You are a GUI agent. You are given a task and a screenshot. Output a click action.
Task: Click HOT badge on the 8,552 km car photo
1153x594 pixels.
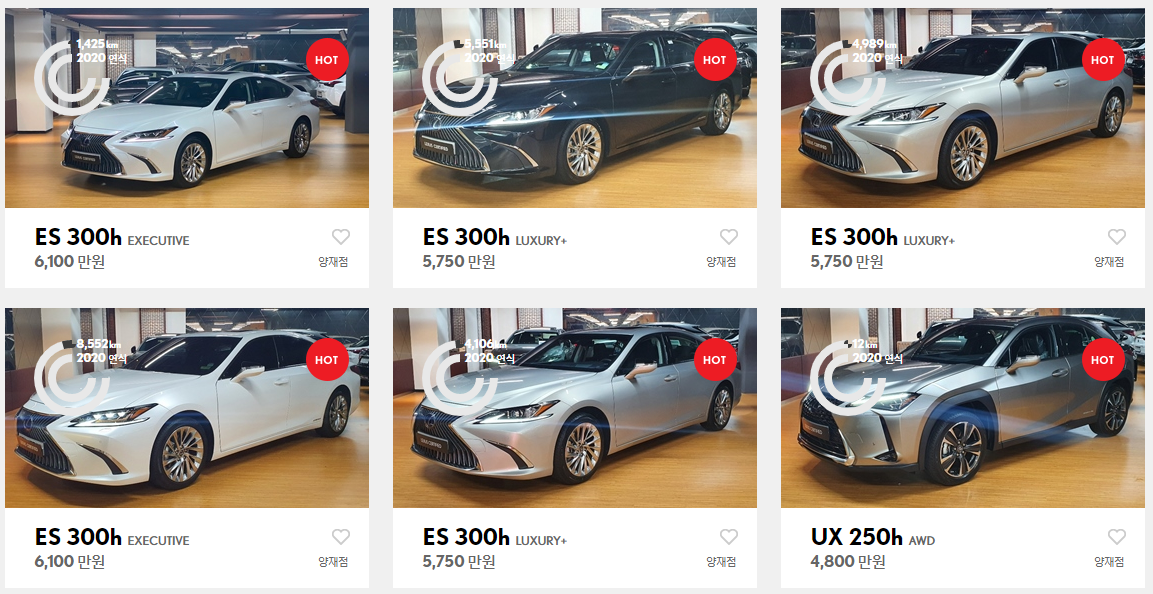coord(326,359)
